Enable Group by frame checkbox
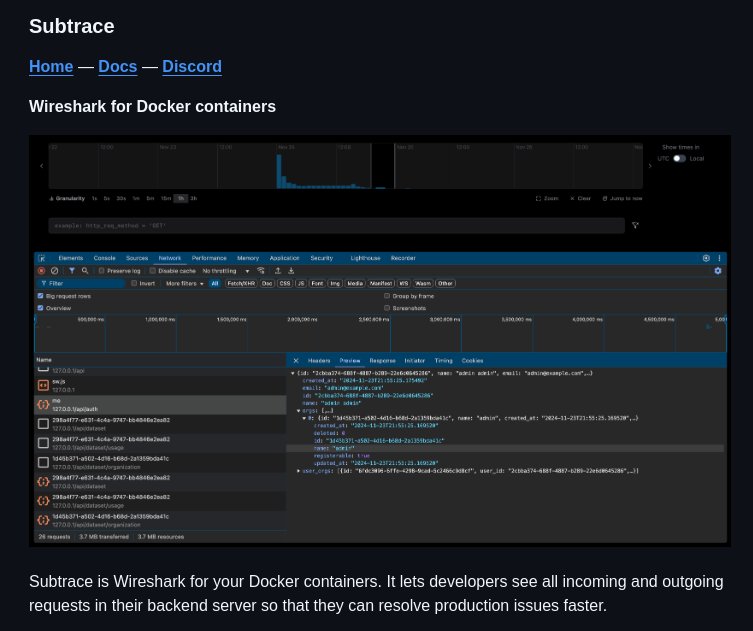The width and height of the screenshot is (753, 631). coord(387,296)
